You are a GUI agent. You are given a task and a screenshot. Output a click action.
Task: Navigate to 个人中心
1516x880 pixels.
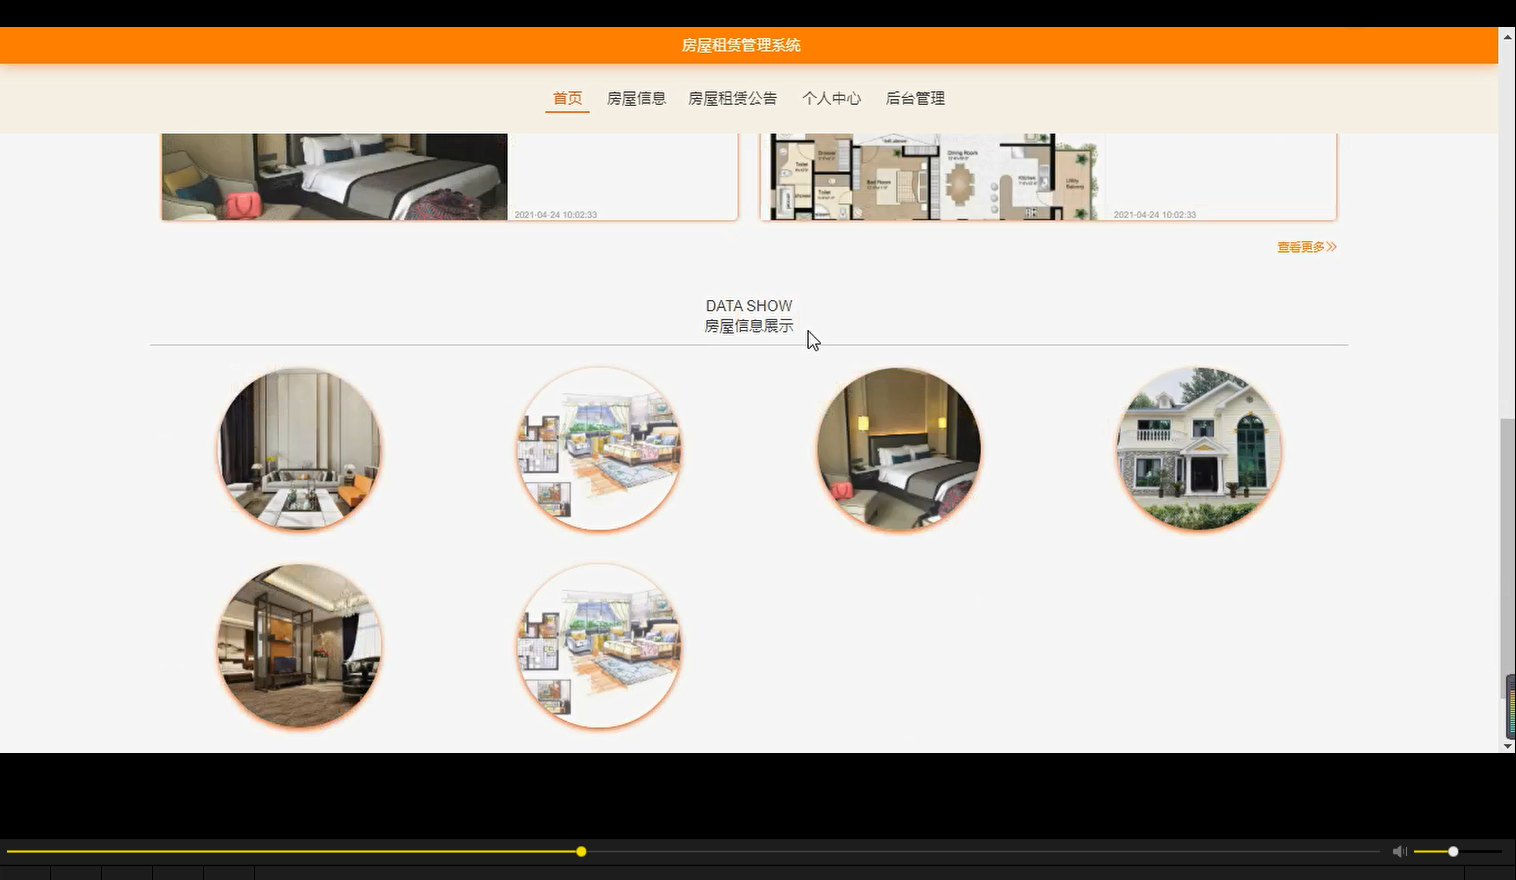pyautogui.click(x=831, y=98)
